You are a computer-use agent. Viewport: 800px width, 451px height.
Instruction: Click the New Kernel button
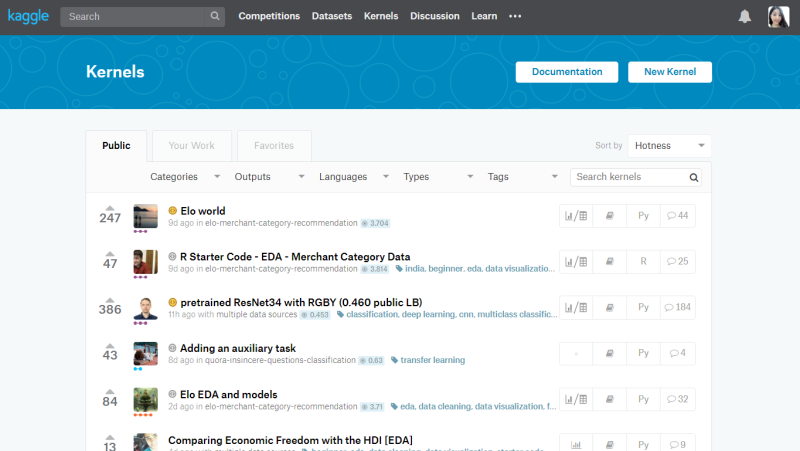click(670, 72)
